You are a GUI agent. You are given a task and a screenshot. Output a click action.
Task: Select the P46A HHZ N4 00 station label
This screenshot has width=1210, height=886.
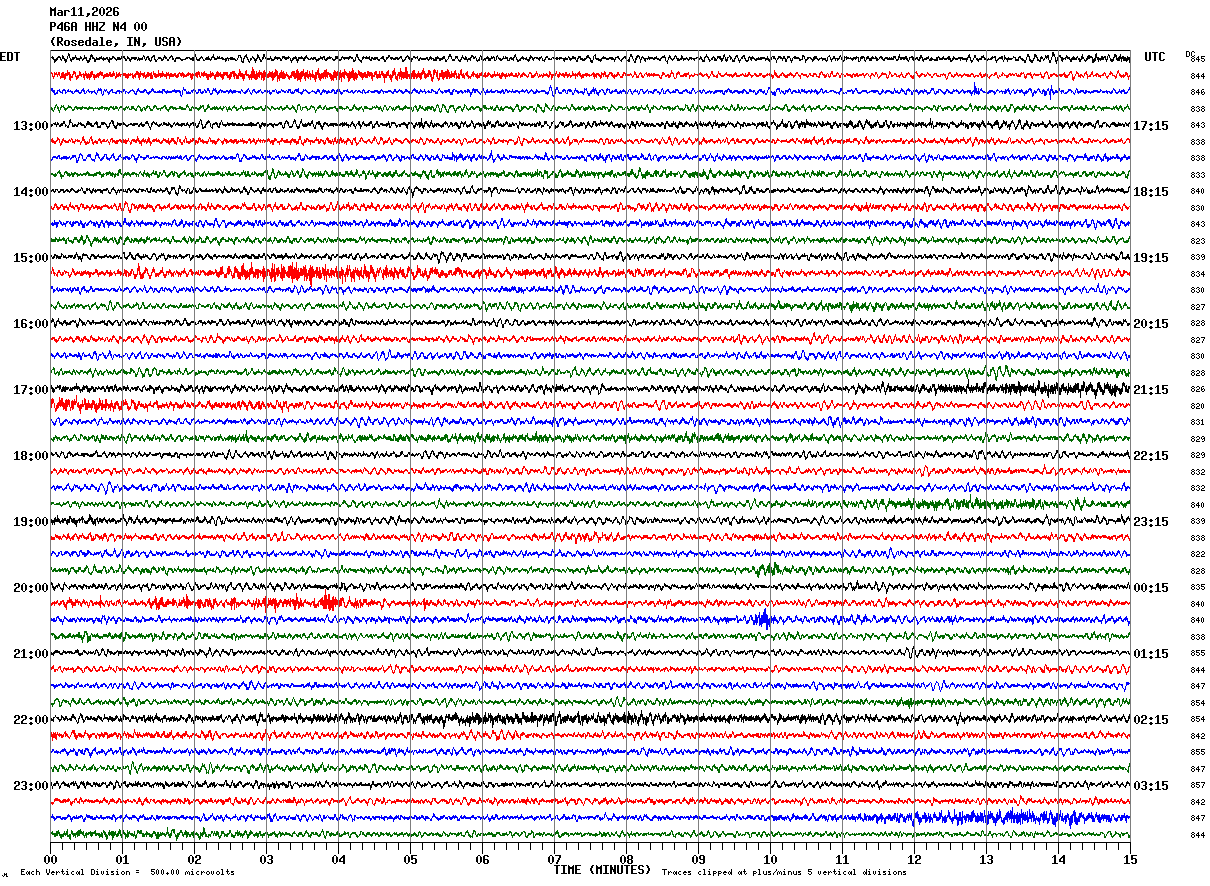click(98, 27)
